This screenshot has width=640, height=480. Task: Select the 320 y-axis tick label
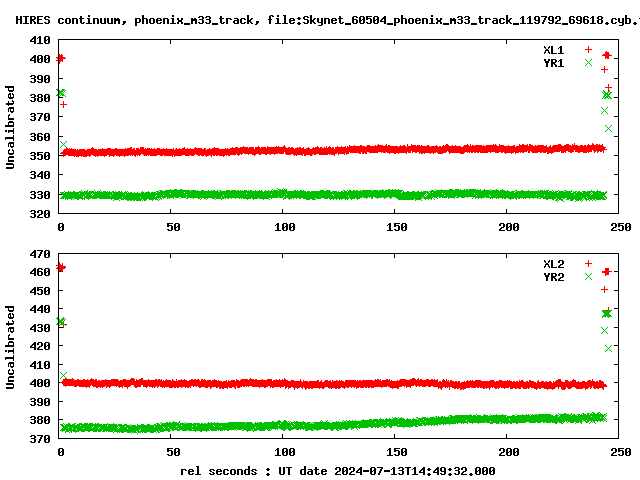[x=40, y=214]
